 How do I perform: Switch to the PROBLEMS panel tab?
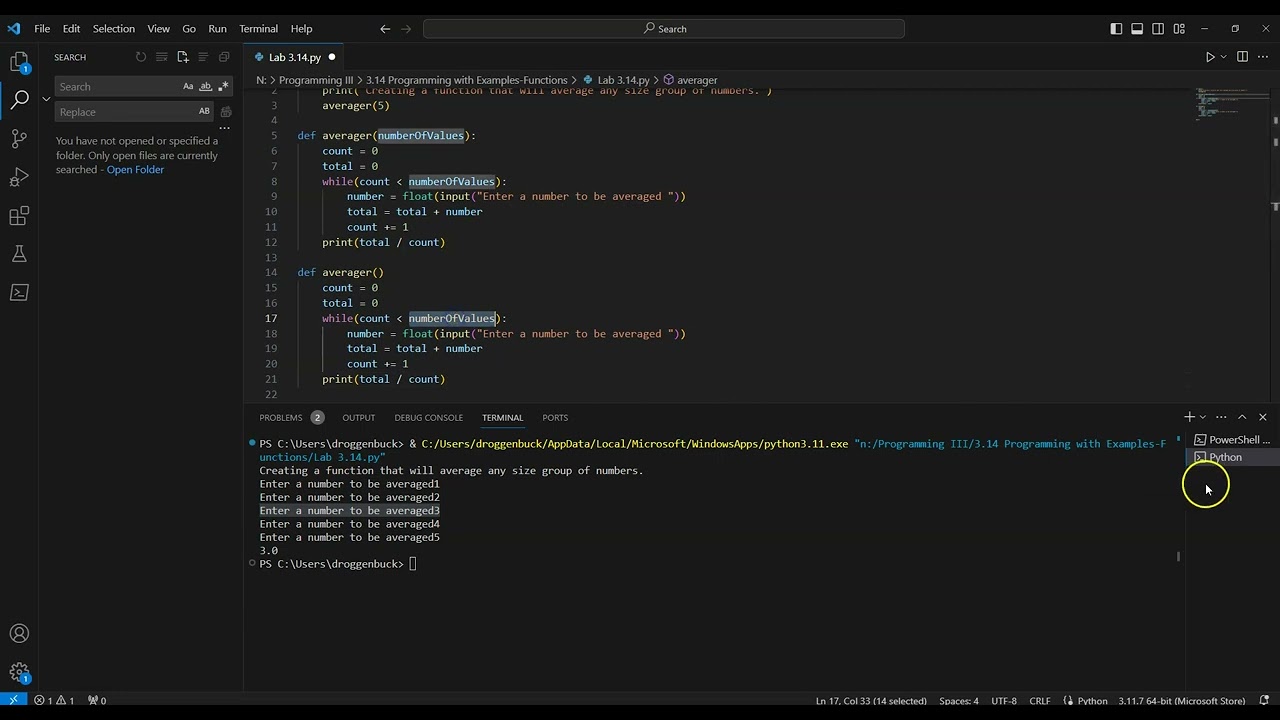click(x=281, y=418)
